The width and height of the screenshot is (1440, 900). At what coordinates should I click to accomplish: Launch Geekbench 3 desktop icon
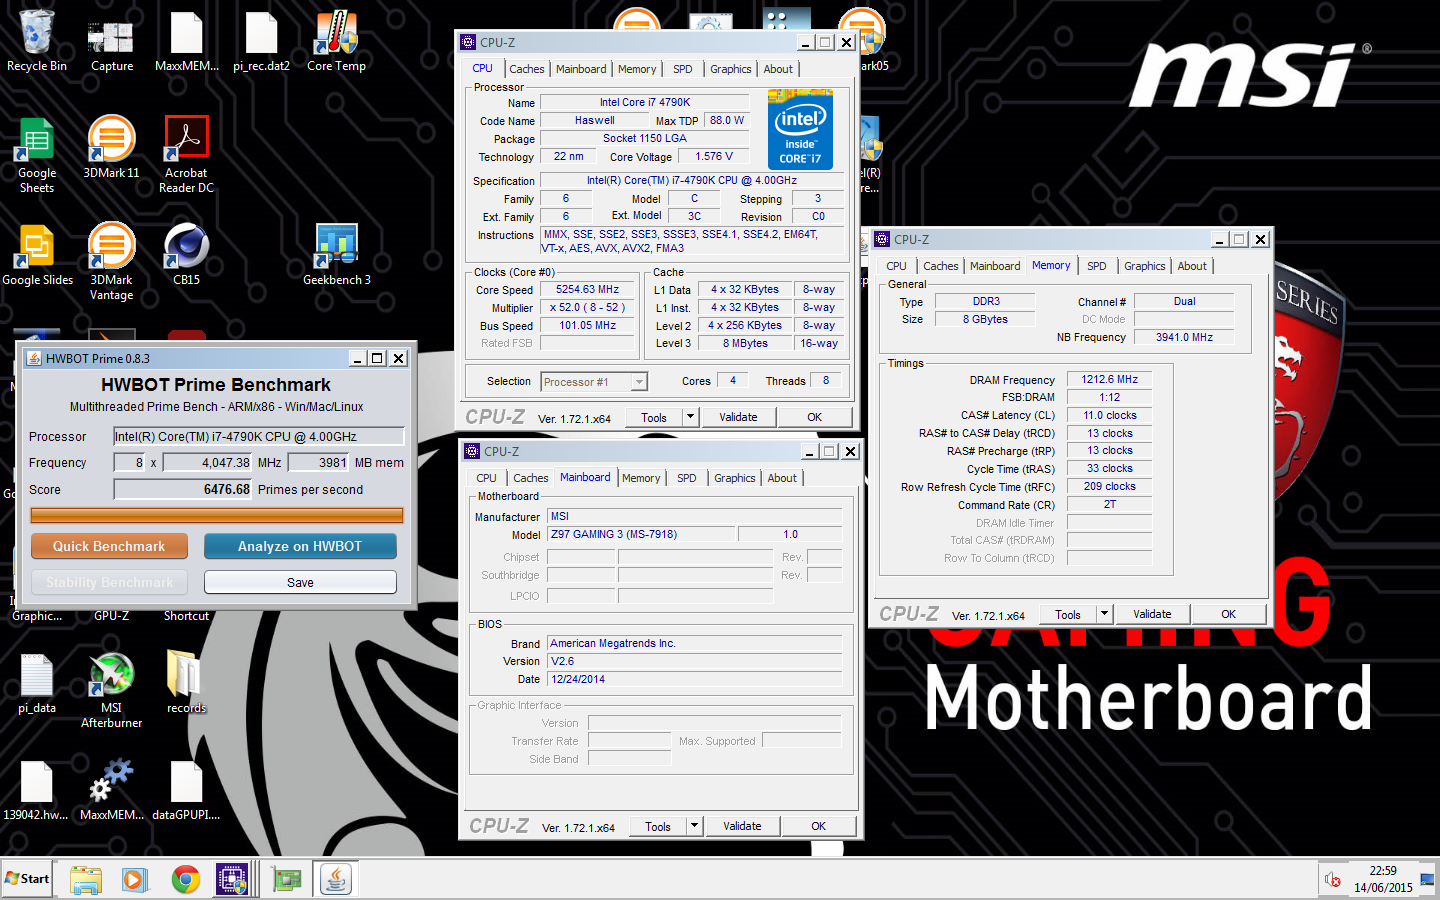tap(336, 255)
